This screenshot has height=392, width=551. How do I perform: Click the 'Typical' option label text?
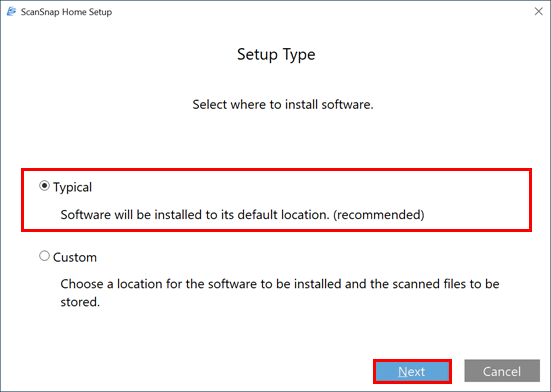(x=72, y=187)
